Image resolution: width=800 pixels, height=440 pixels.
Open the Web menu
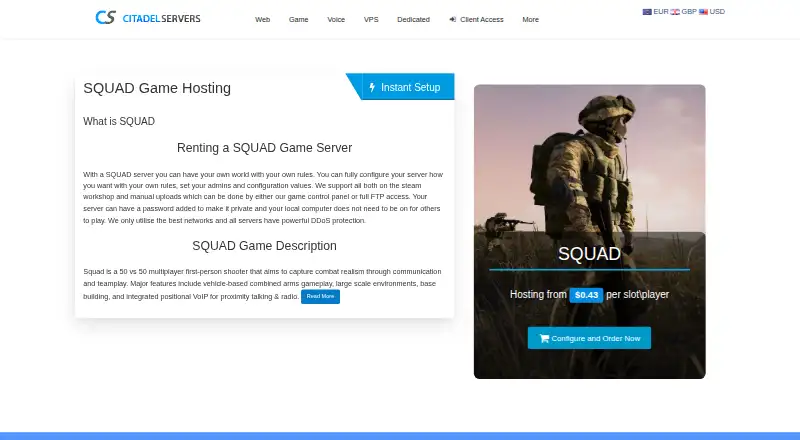pyautogui.click(x=262, y=19)
